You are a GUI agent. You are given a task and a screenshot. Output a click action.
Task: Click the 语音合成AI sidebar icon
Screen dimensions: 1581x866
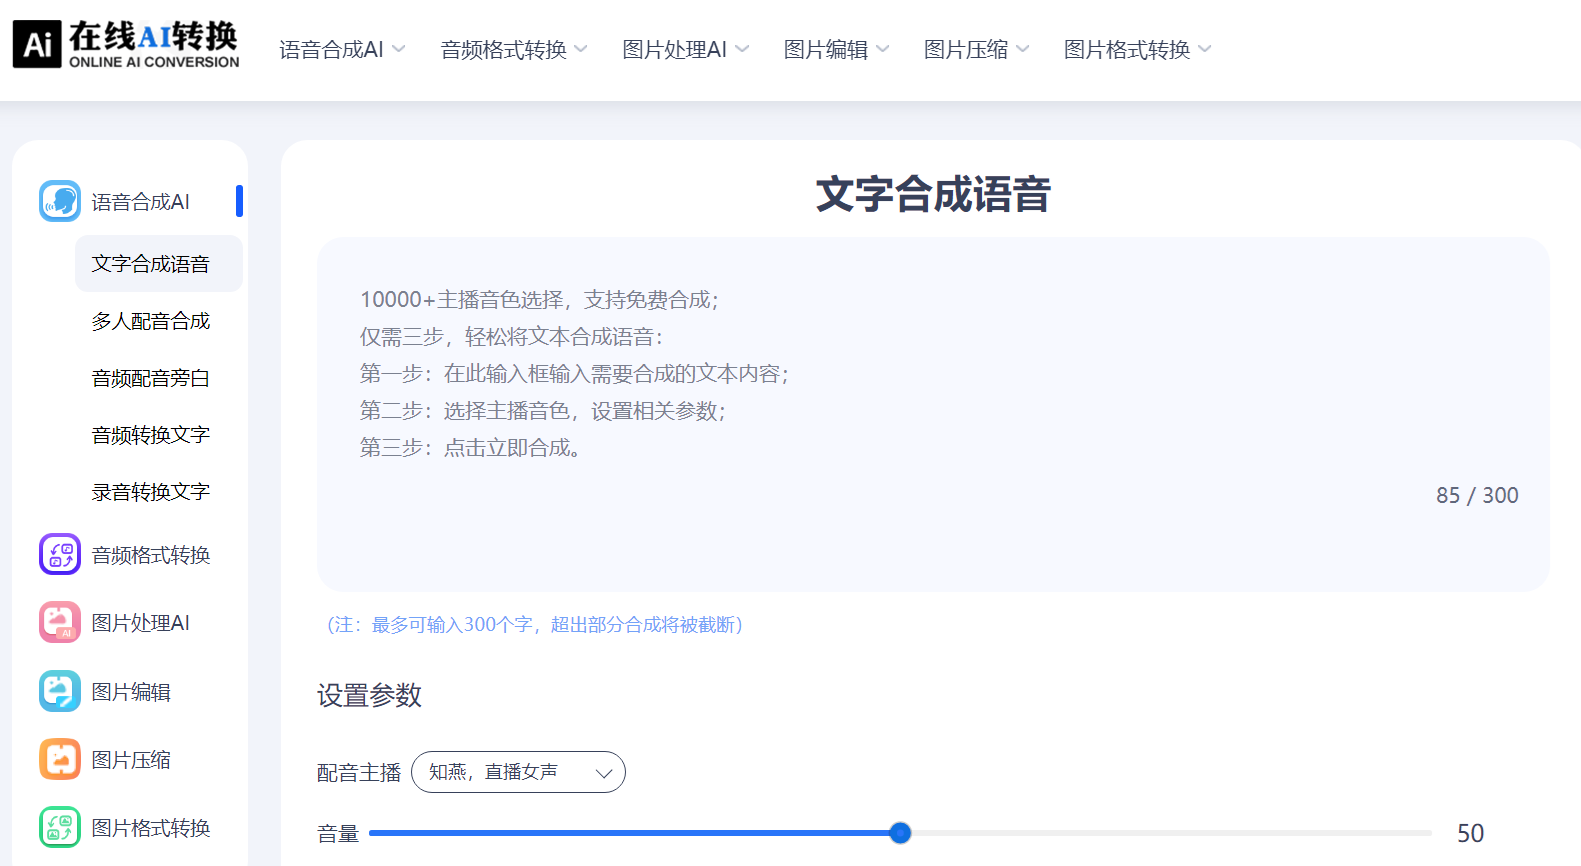click(x=60, y=201)
